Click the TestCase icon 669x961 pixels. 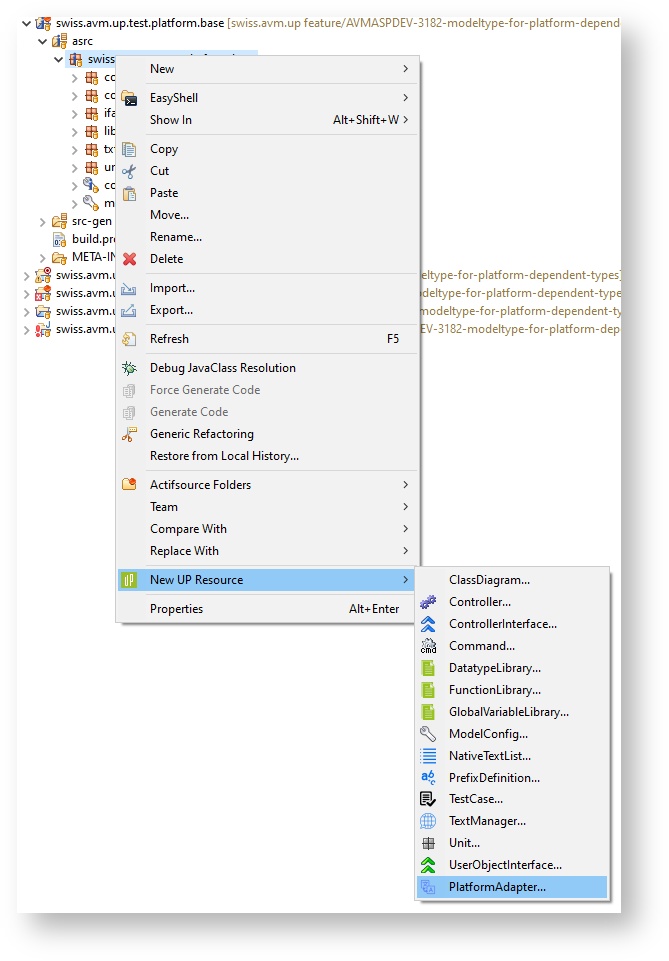[428, 799]
